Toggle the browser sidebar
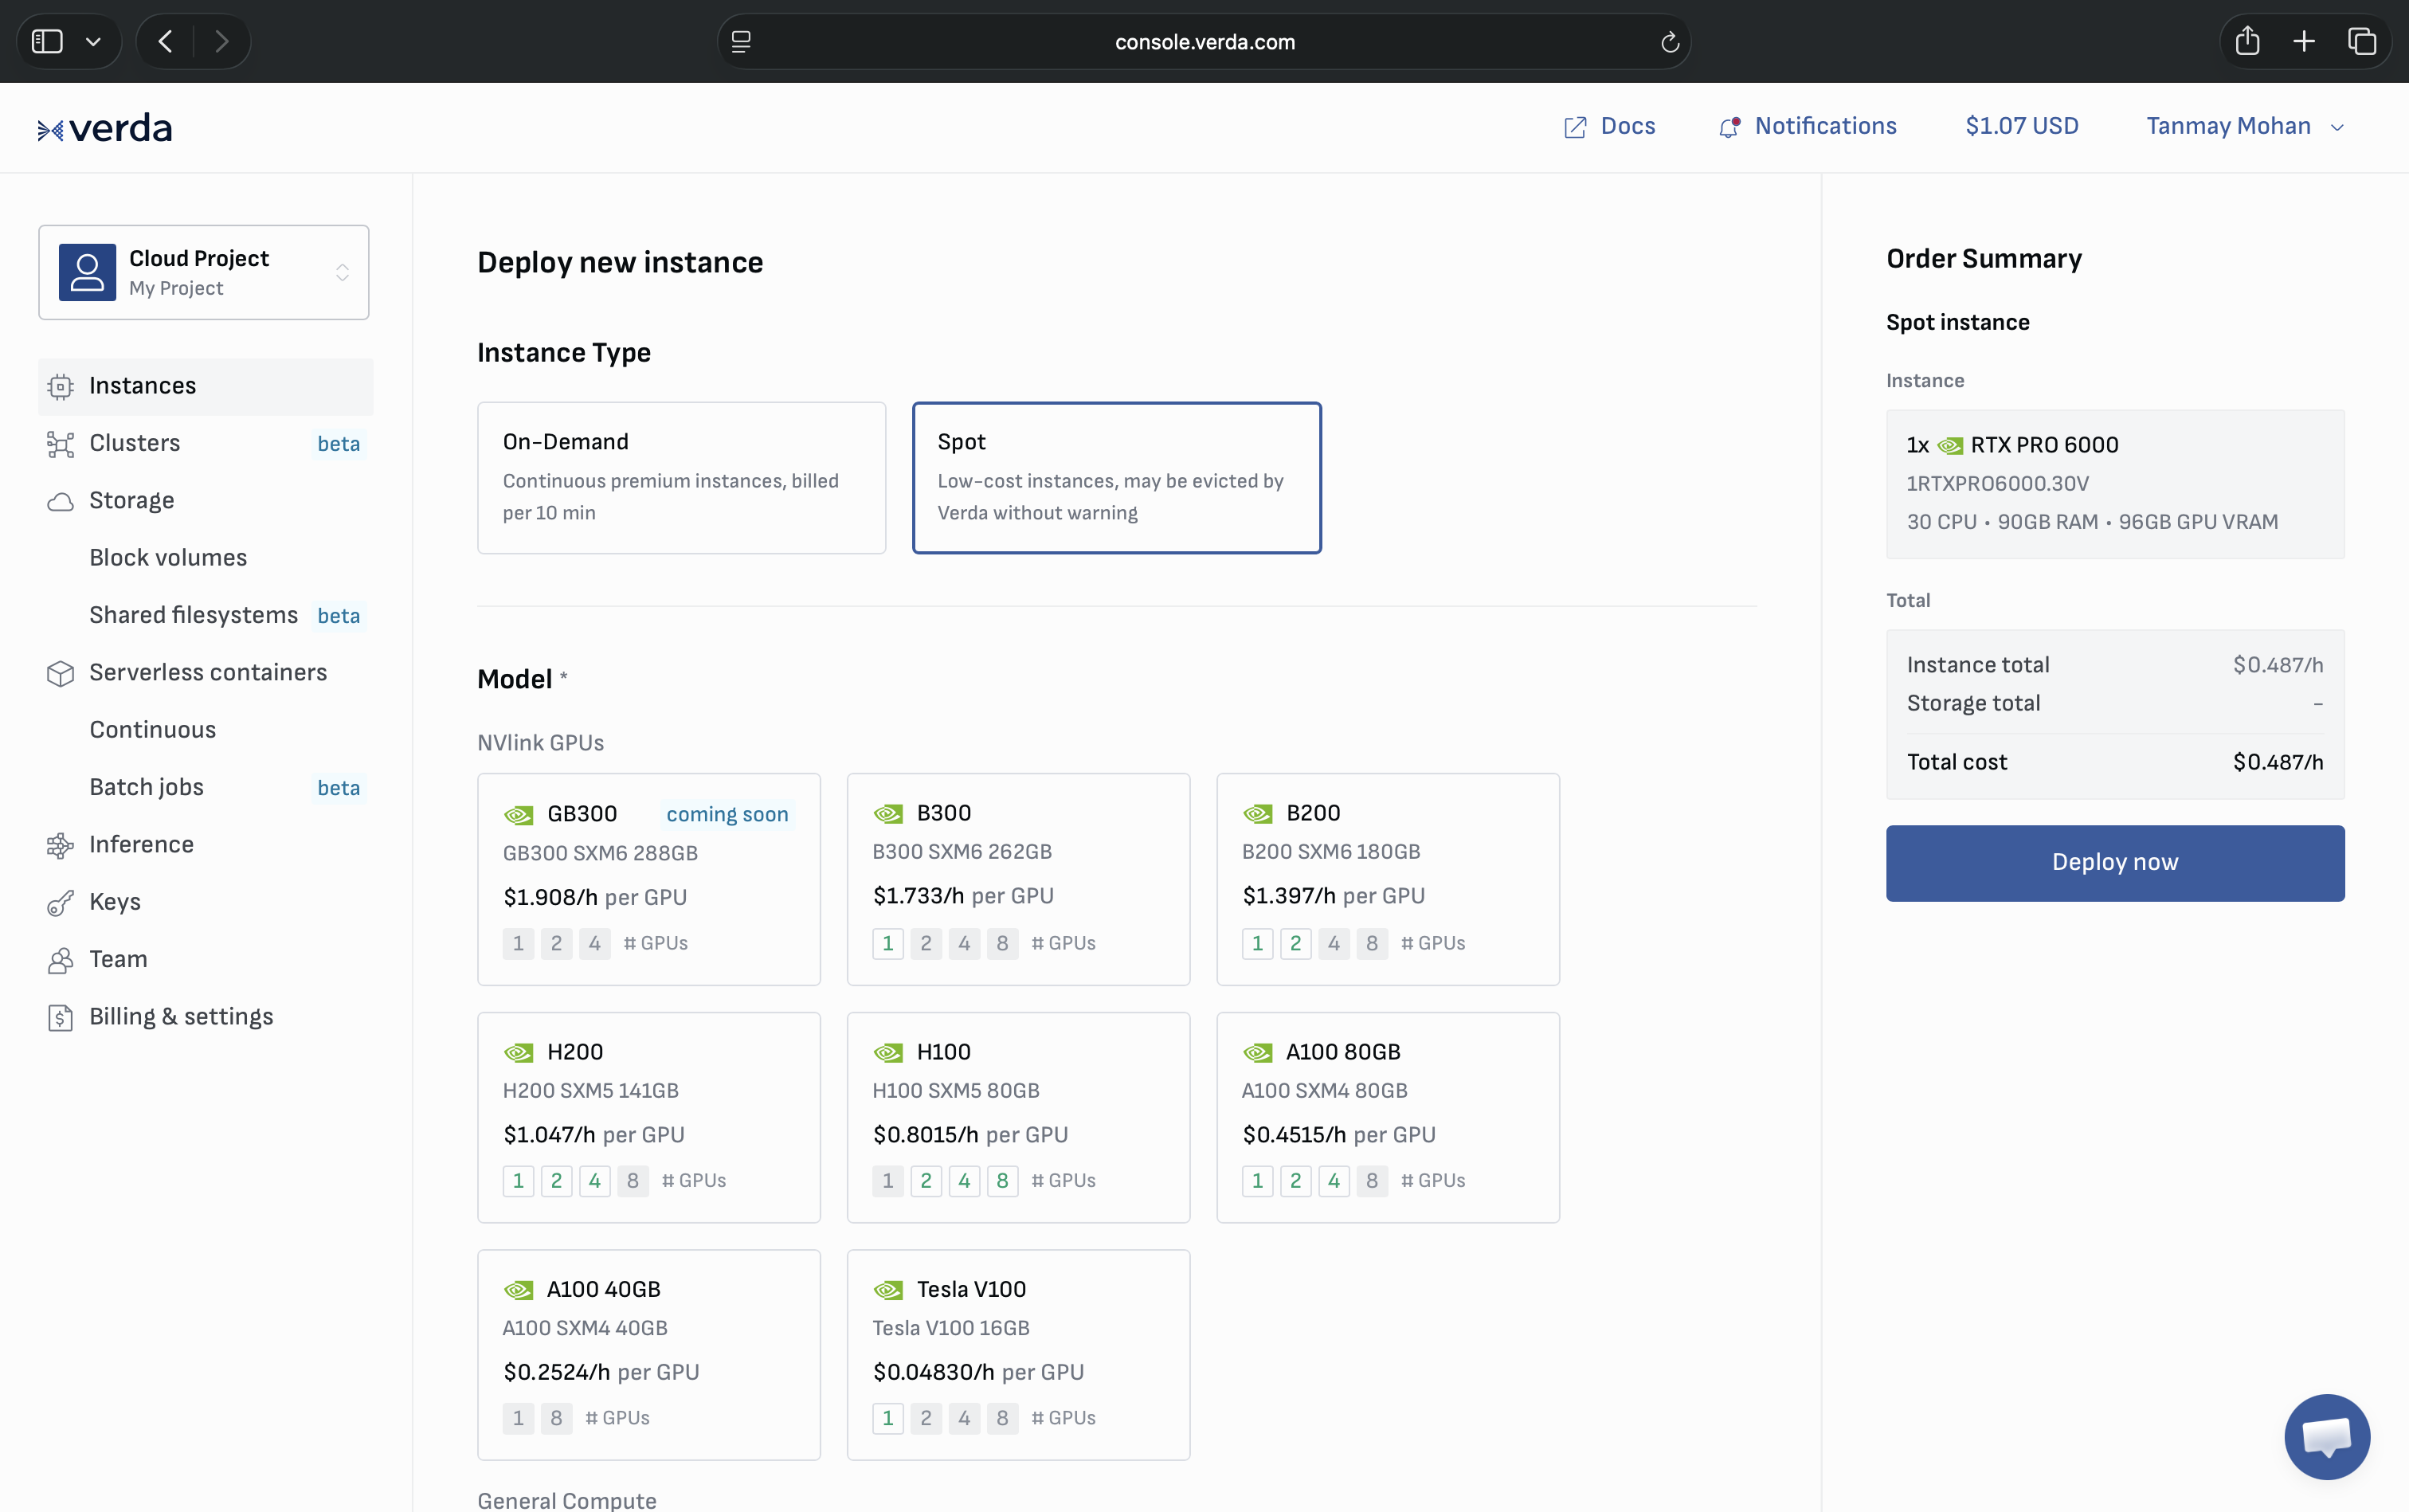This screenshot has width=2409, height=1512. tap(47, 41)
